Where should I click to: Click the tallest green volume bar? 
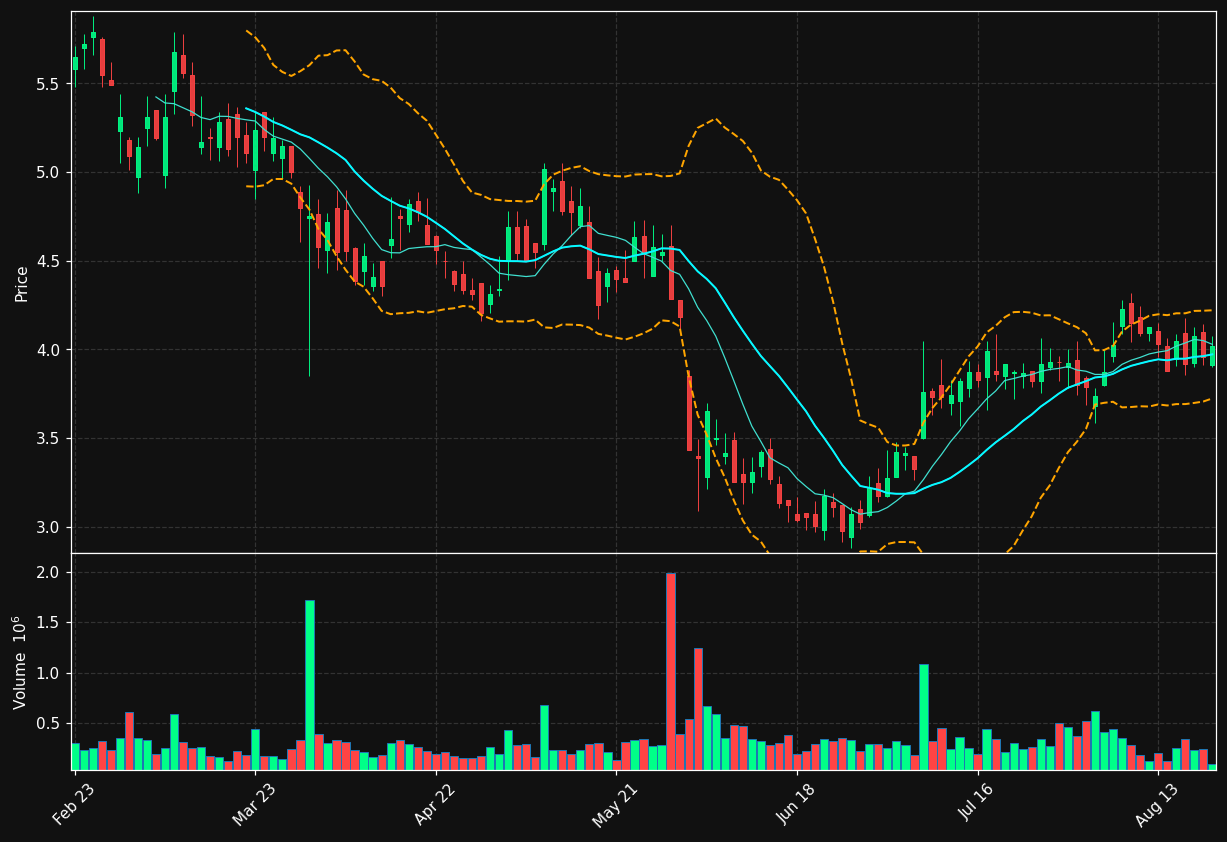tap(310, 685)
